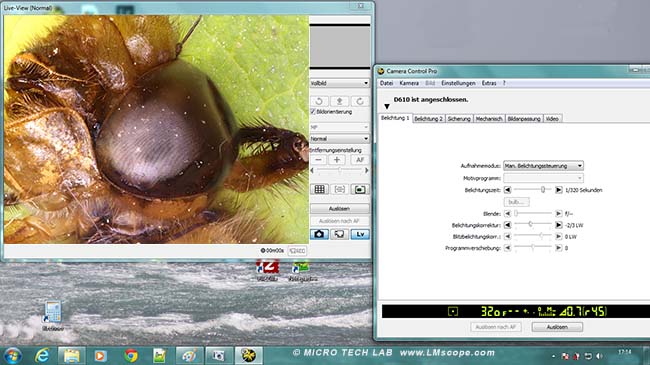Rotate live view image clockwise
The height and width of the screenshot is (365, 650).
[360, 101]
